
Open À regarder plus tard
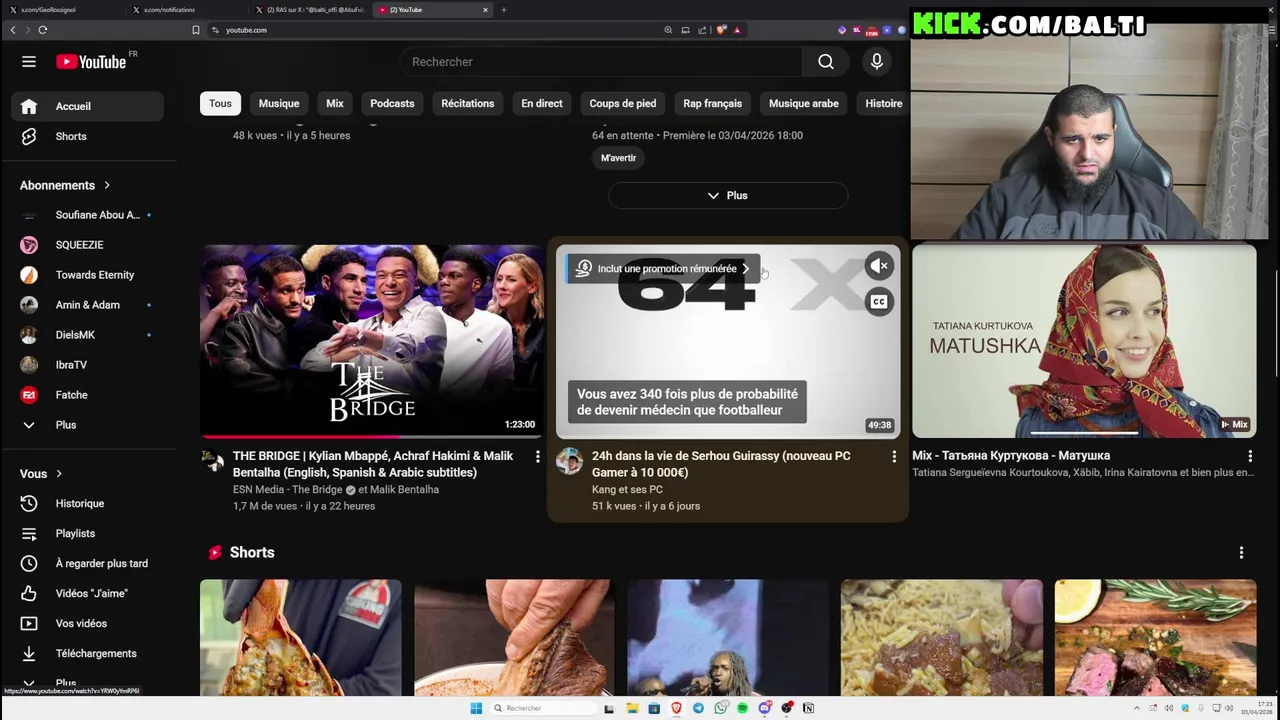(x=88, y=563)
